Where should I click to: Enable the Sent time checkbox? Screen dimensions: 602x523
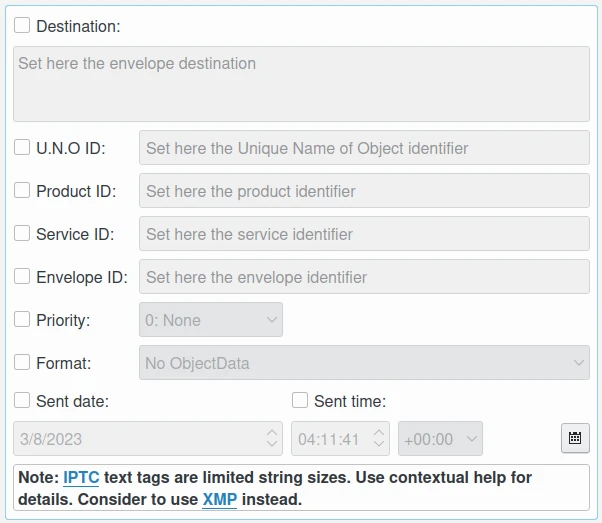point(300,401)
